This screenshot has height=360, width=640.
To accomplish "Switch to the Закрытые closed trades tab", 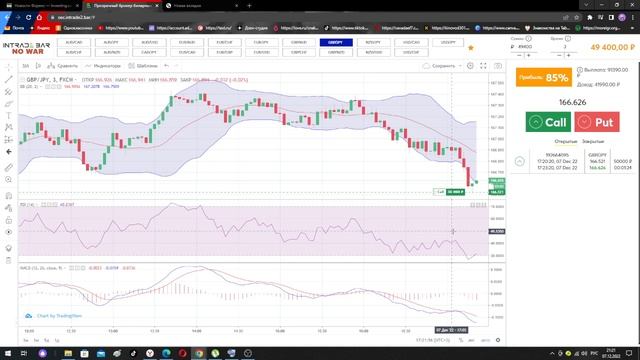I will [x=593, y=141].
